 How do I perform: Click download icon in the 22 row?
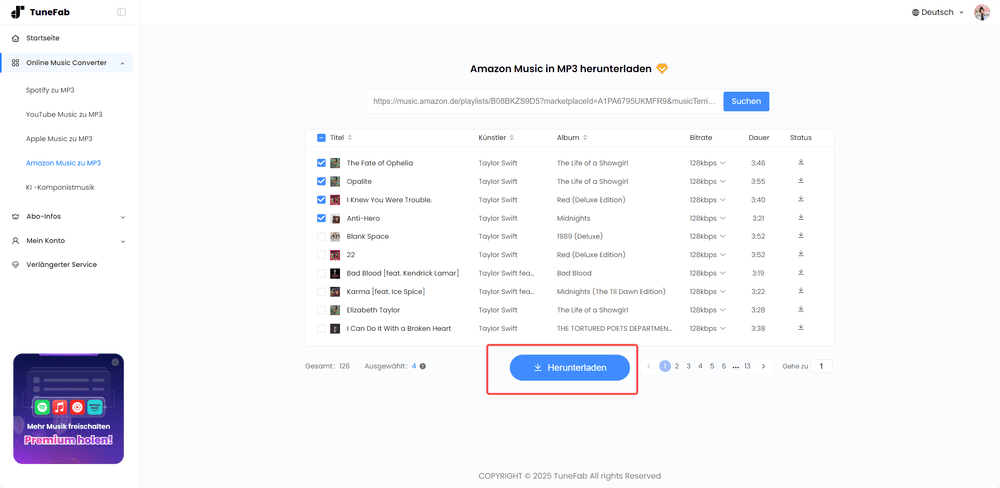[x=800, y=255]
